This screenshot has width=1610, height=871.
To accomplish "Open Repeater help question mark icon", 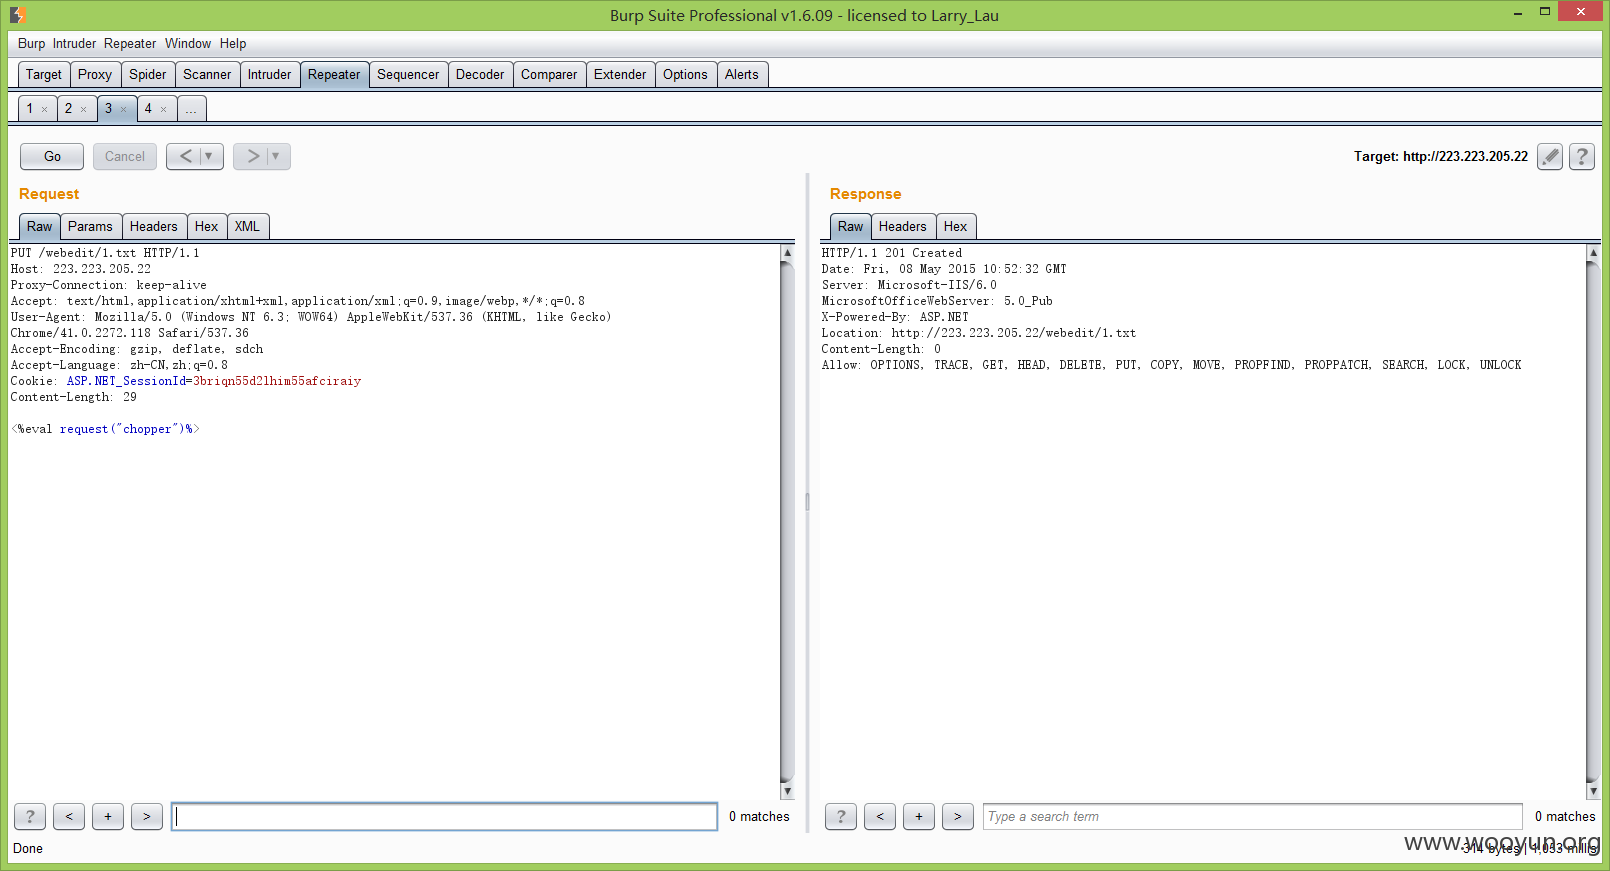I will click(x=1582, y=156).
